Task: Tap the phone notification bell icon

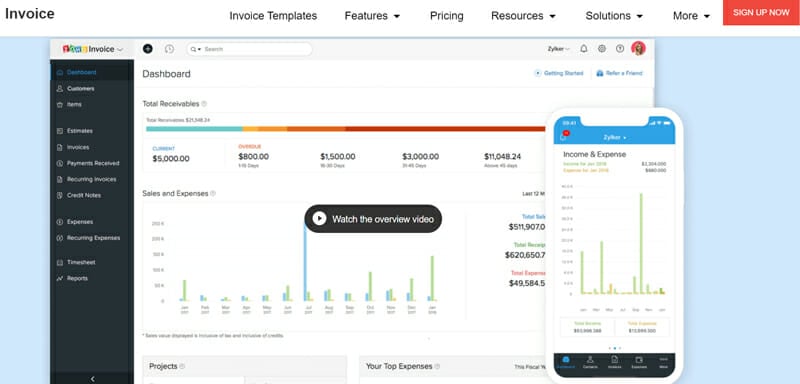Action: click(x=563, y=137)
